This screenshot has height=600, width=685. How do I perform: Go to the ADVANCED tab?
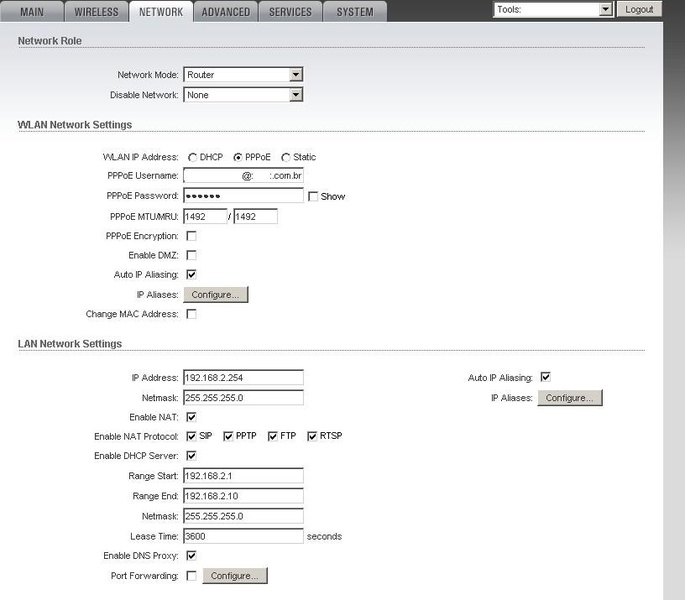click(x=226, y=11)
